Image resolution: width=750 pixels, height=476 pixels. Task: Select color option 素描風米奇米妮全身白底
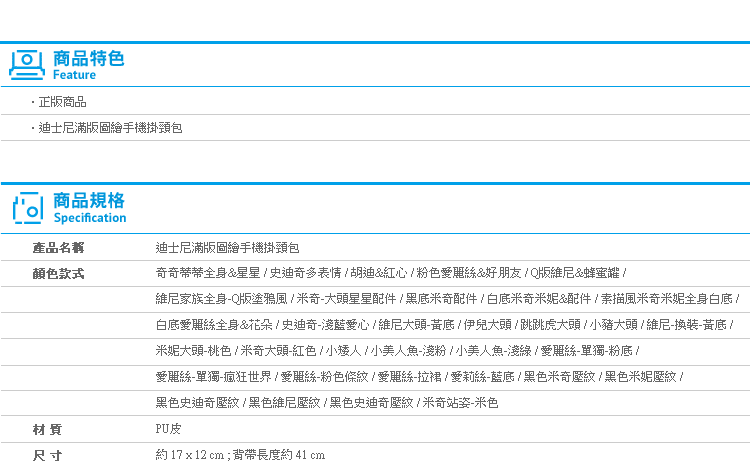tap(667, 299)
